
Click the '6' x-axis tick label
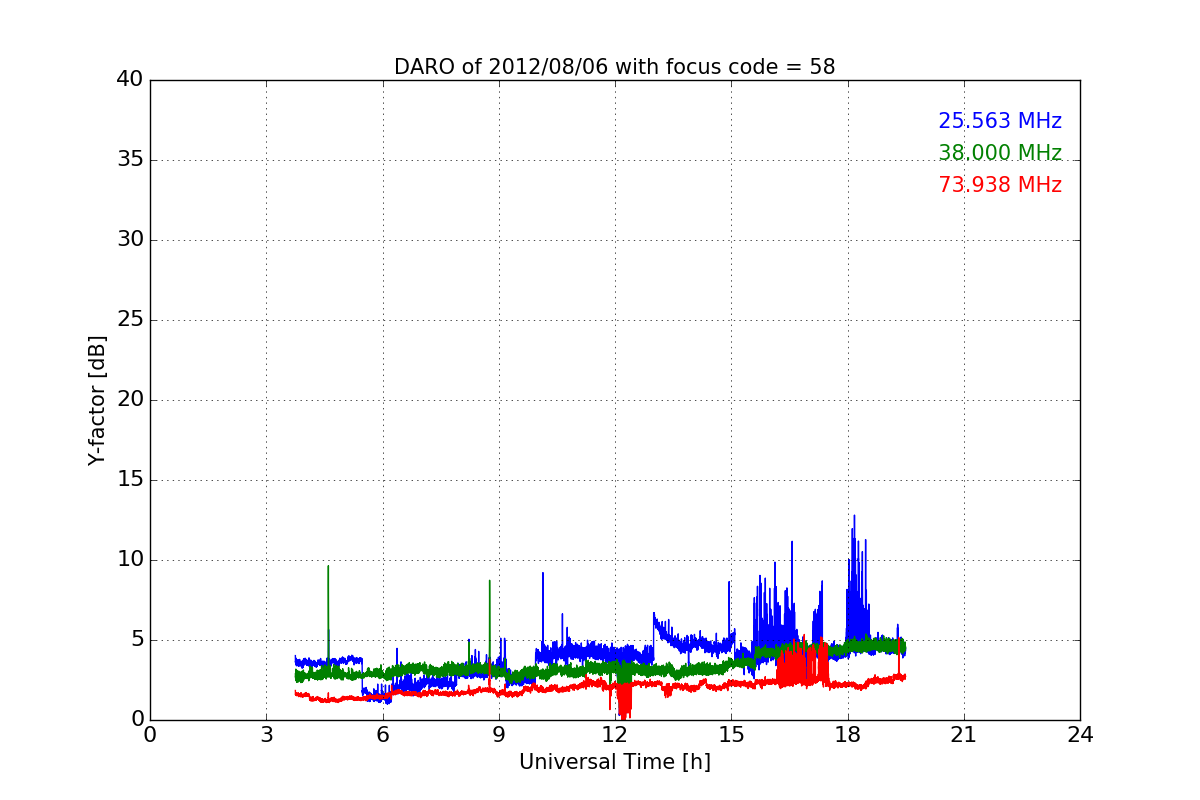(382, 735)
